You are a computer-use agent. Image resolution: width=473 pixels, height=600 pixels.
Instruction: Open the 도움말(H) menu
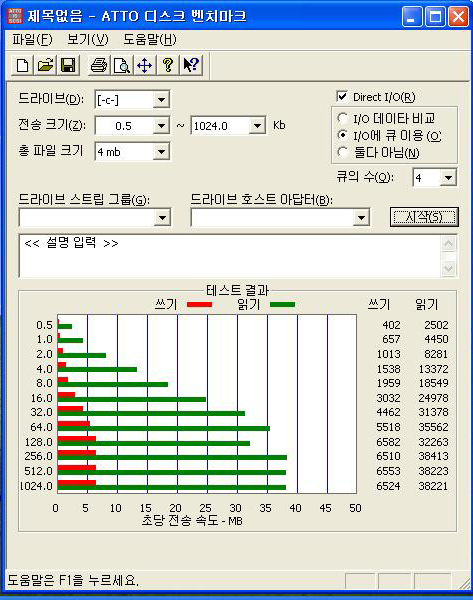[x=150, y=39]
